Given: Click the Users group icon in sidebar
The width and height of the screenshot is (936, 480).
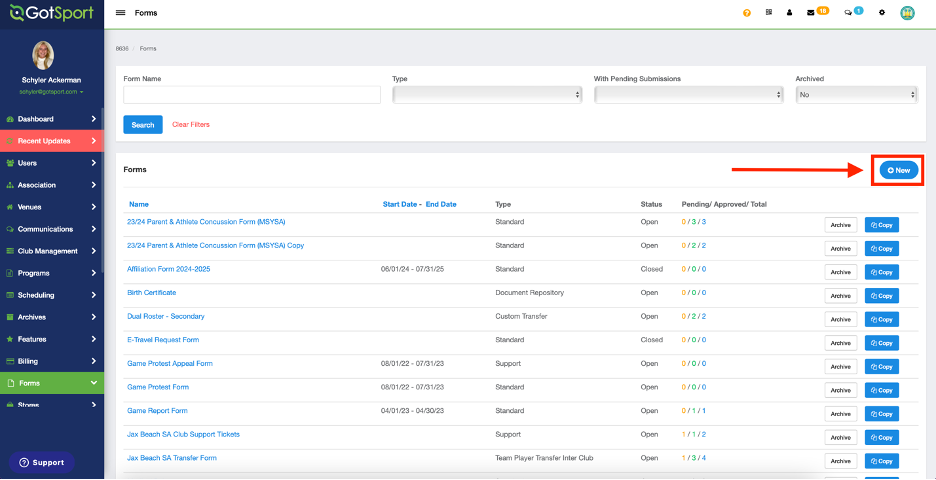Looking at the screenshot, I should click(10, 163).
